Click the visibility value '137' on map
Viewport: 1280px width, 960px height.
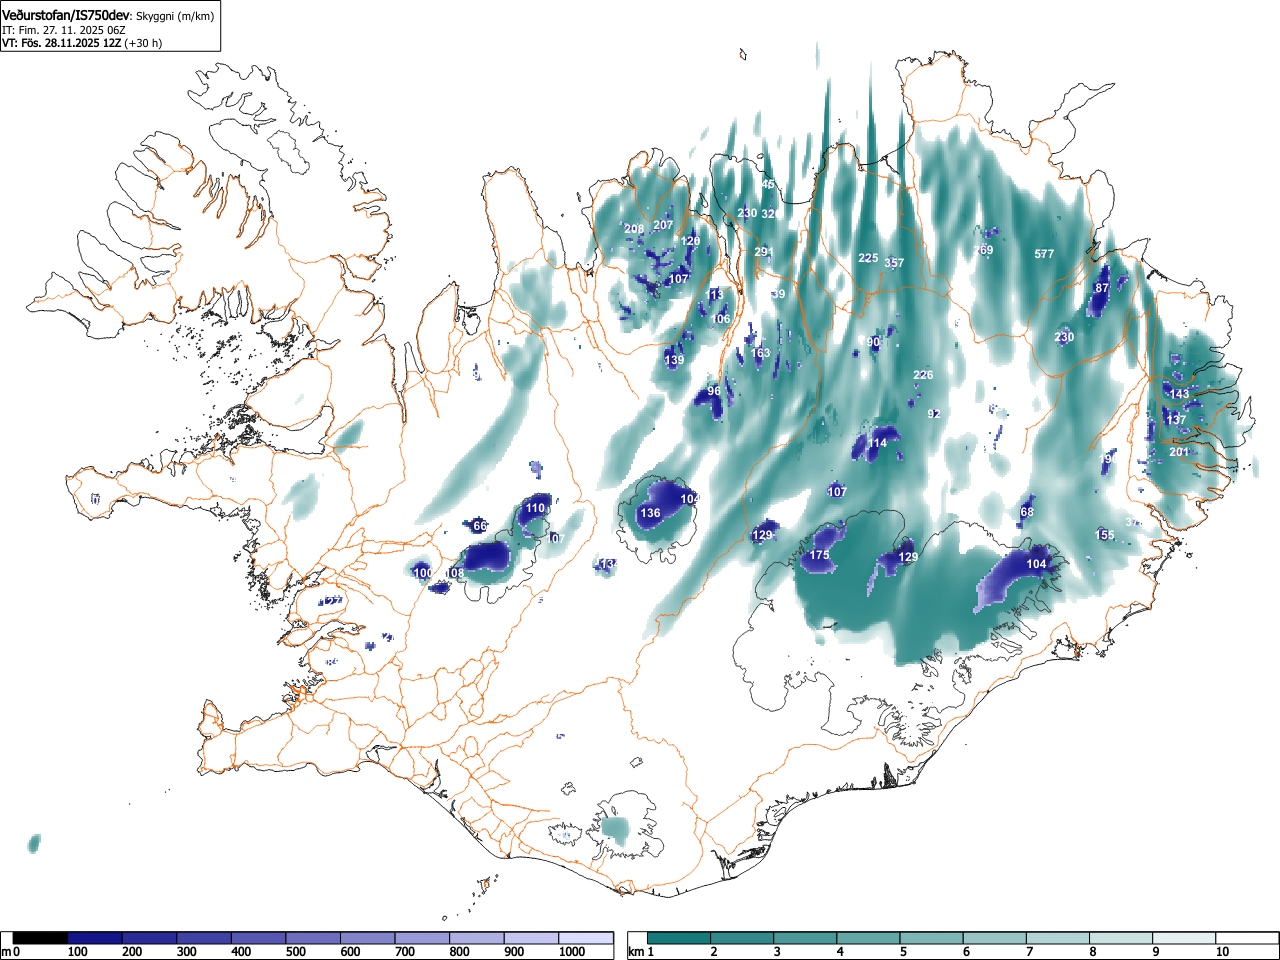coord(1176,420)
